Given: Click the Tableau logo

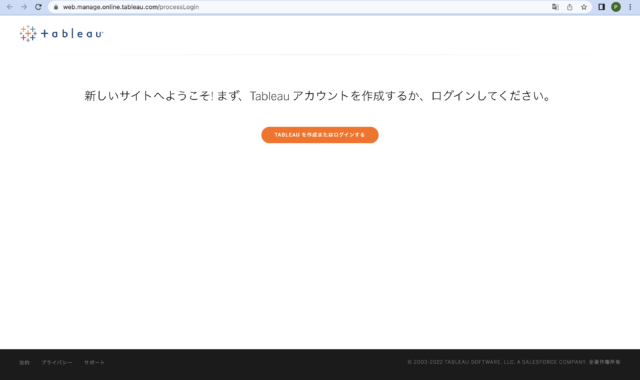Looking at the screenshot, I should point(61,33).
